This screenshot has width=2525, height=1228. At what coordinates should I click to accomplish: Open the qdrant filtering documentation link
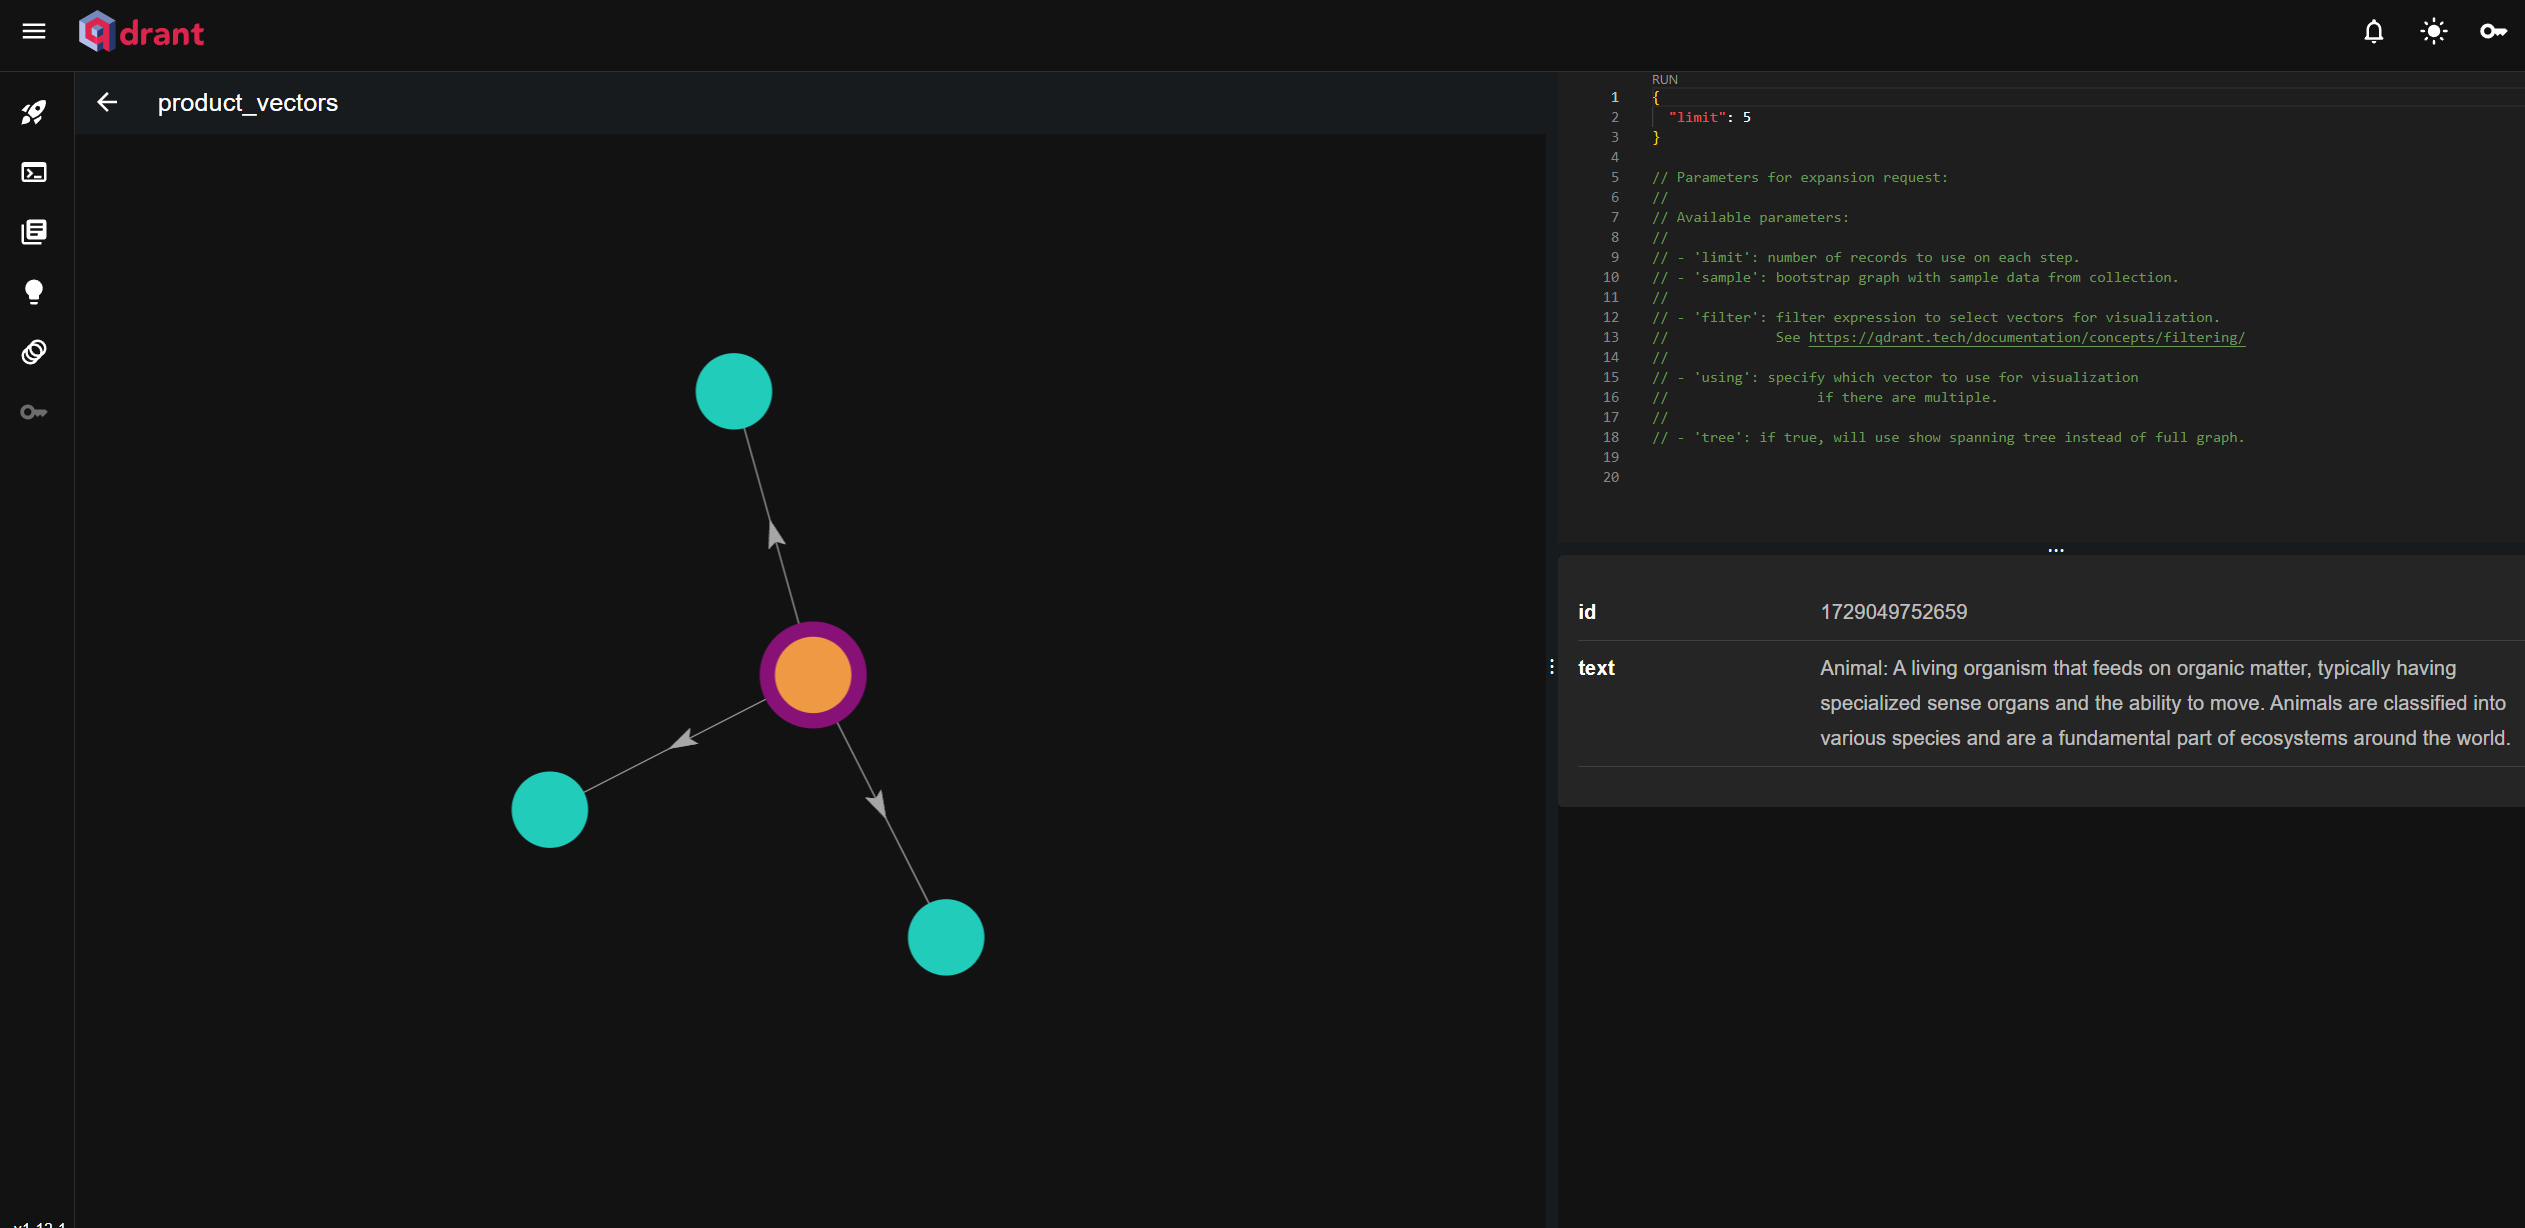2026,337
